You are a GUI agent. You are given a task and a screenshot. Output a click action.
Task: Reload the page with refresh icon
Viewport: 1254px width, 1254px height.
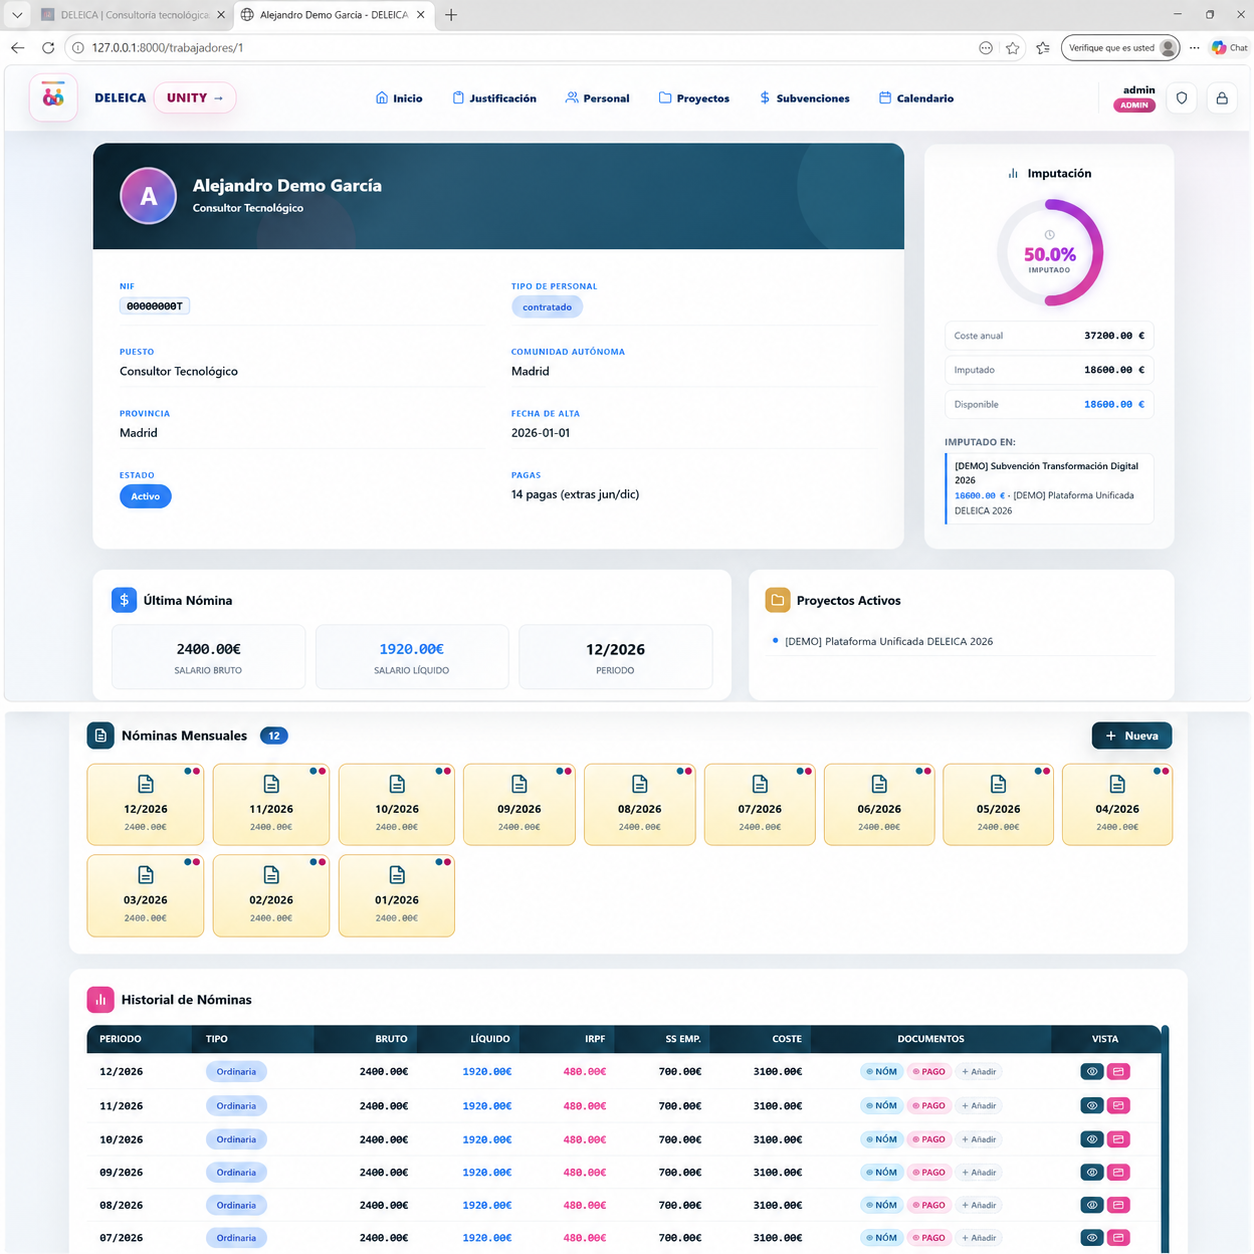point(48,47)
